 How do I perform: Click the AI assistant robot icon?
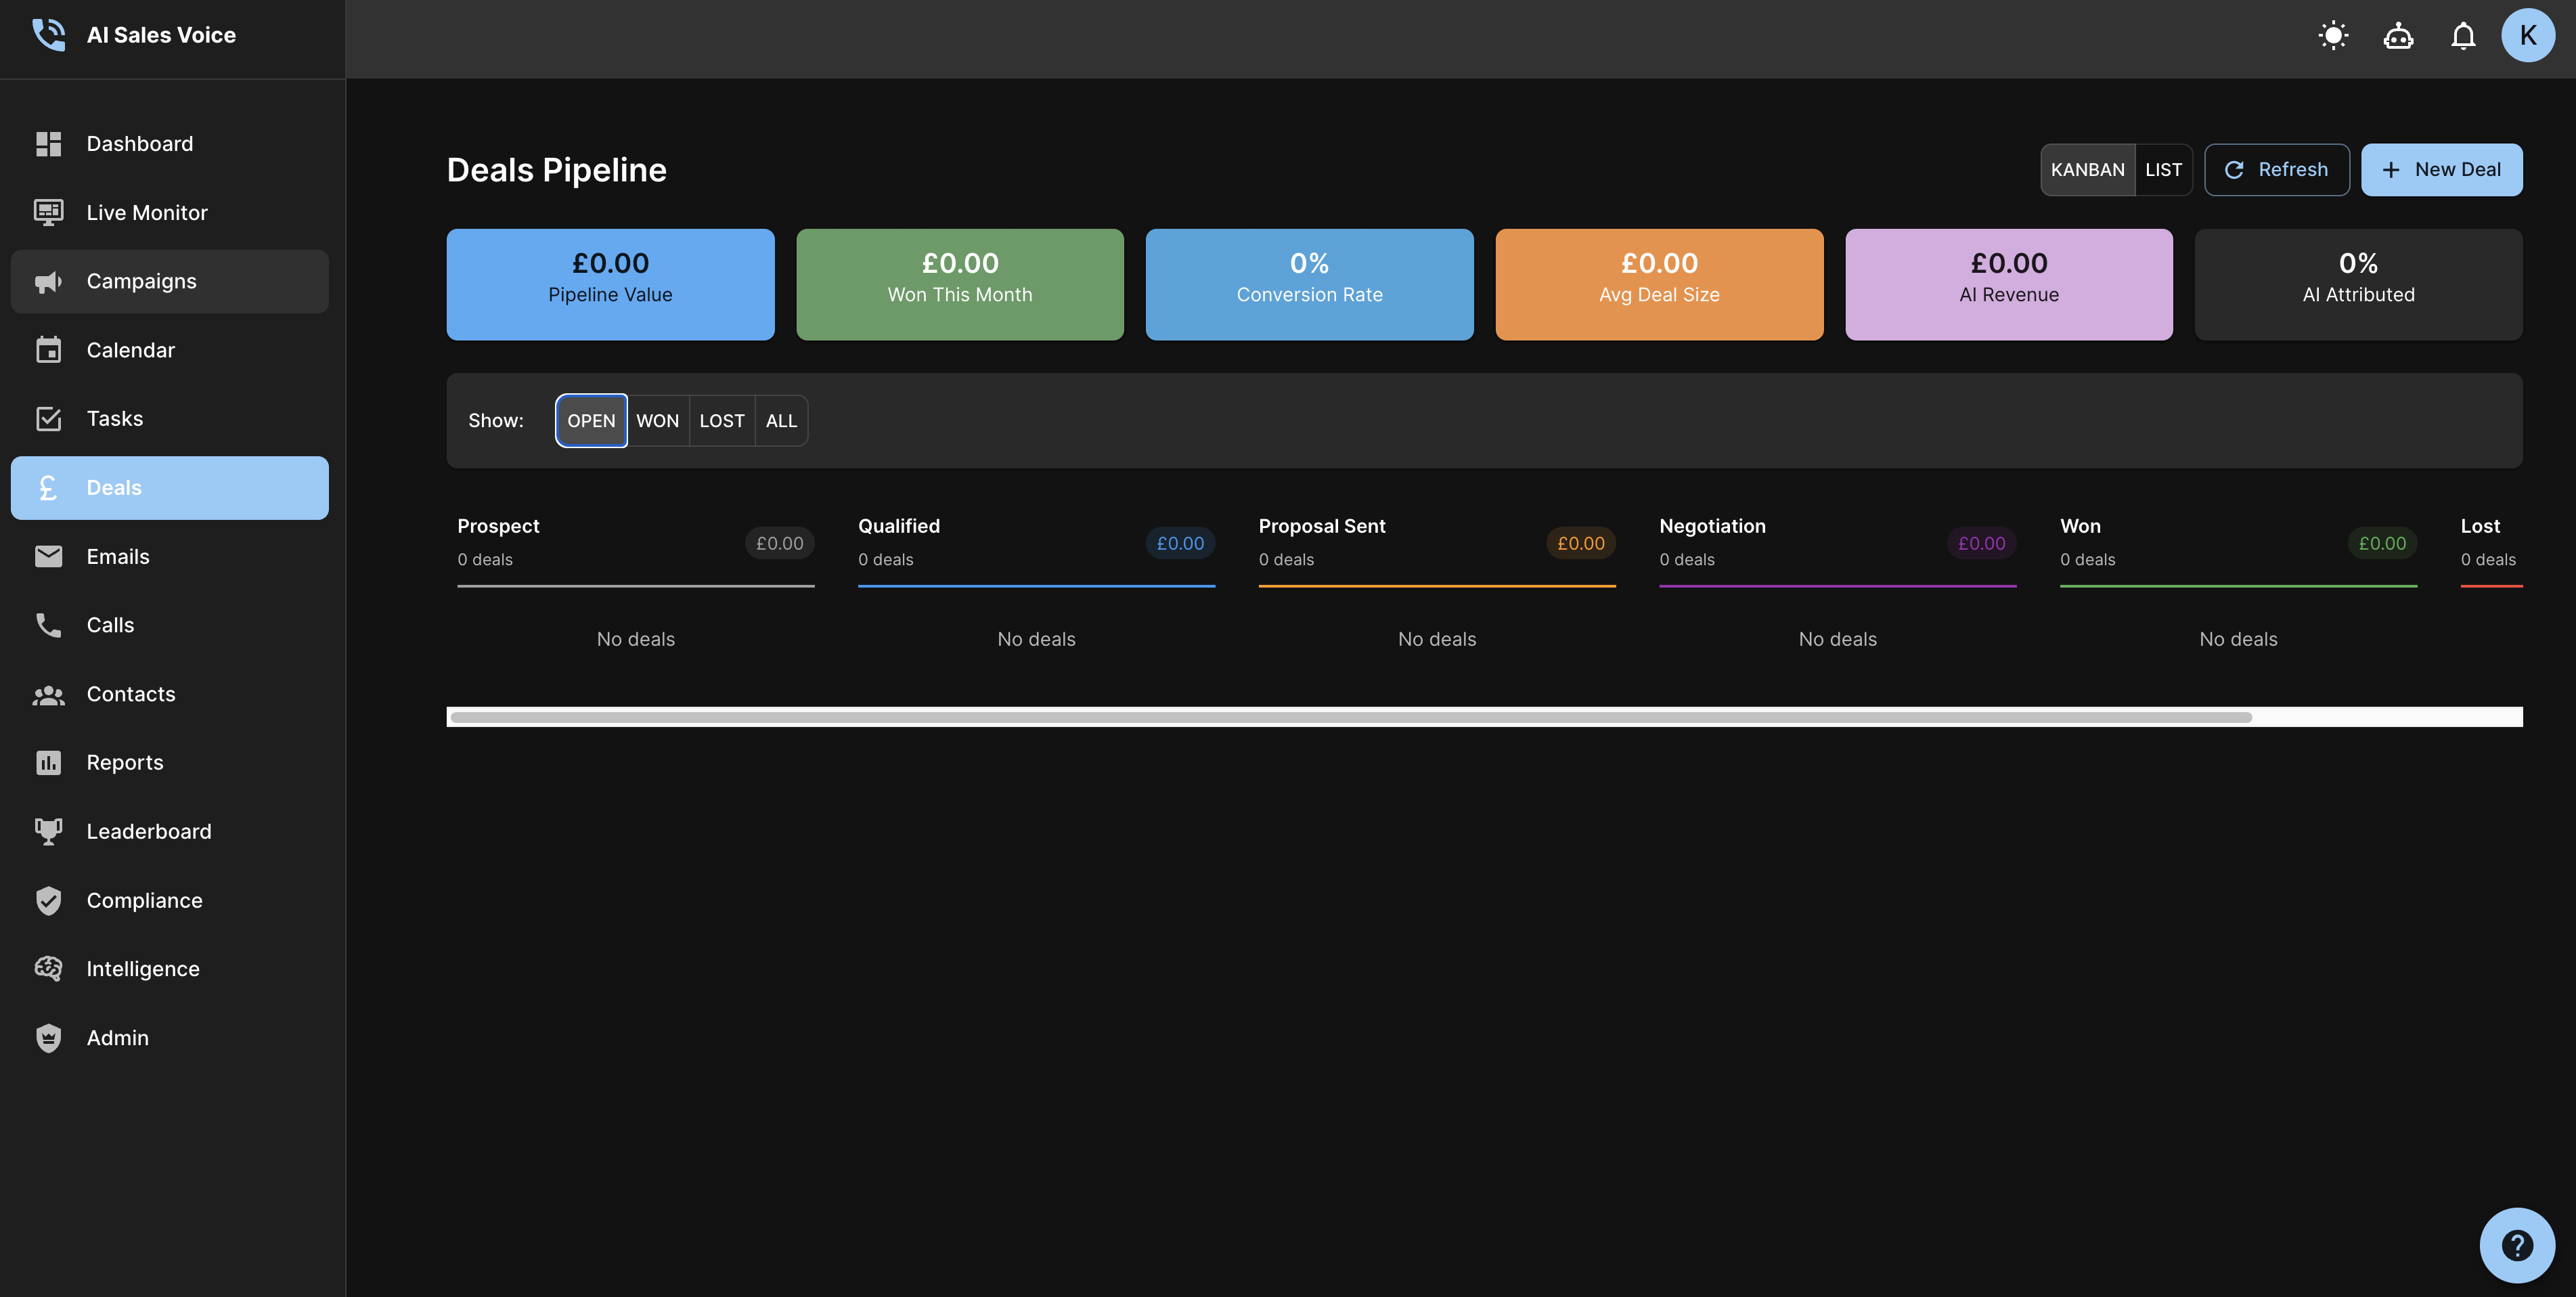point(2398,35)
